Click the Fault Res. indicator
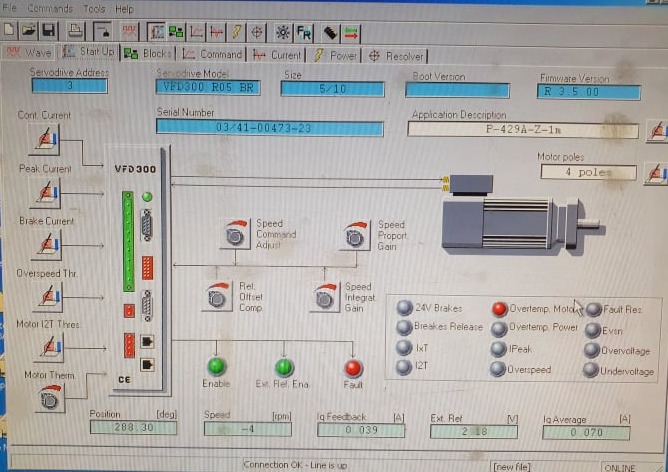 tap(593, 309)
